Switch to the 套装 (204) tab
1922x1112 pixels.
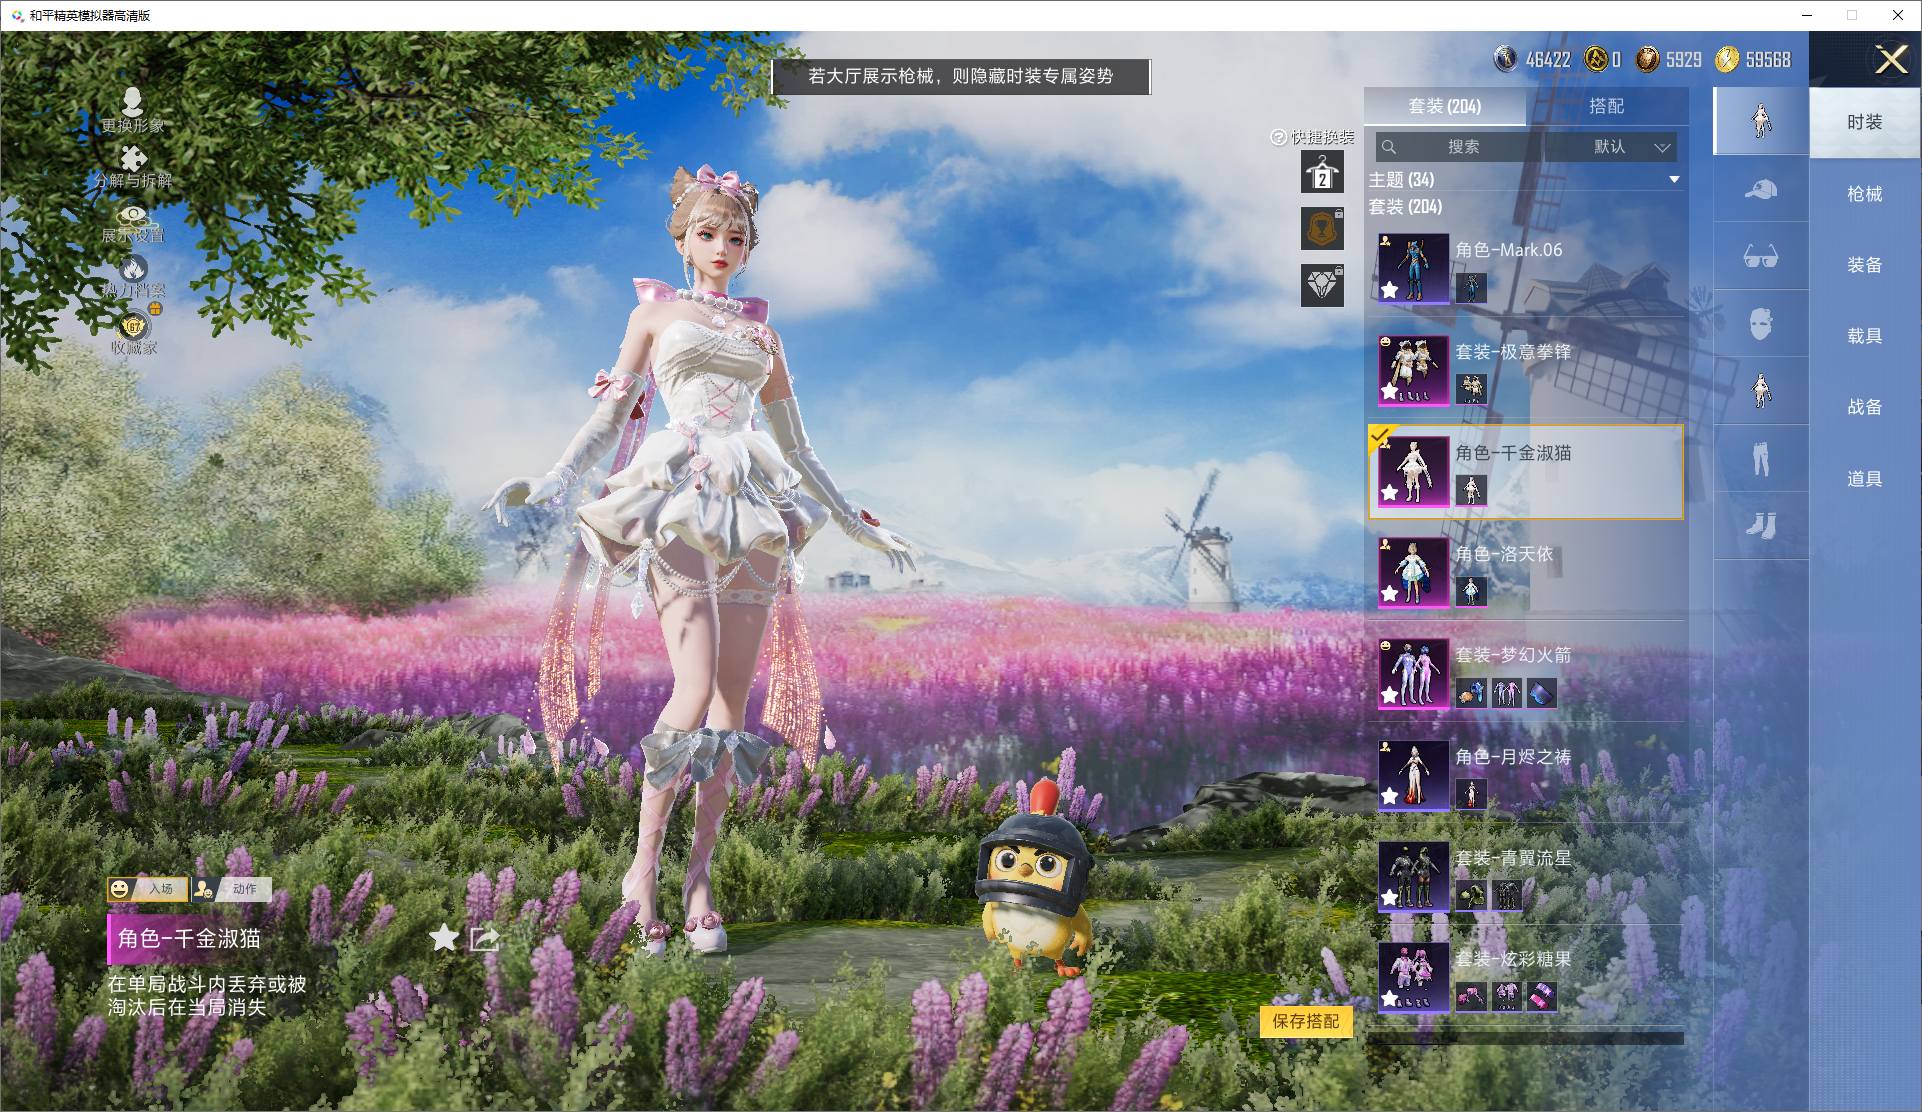pos(1445,106)
